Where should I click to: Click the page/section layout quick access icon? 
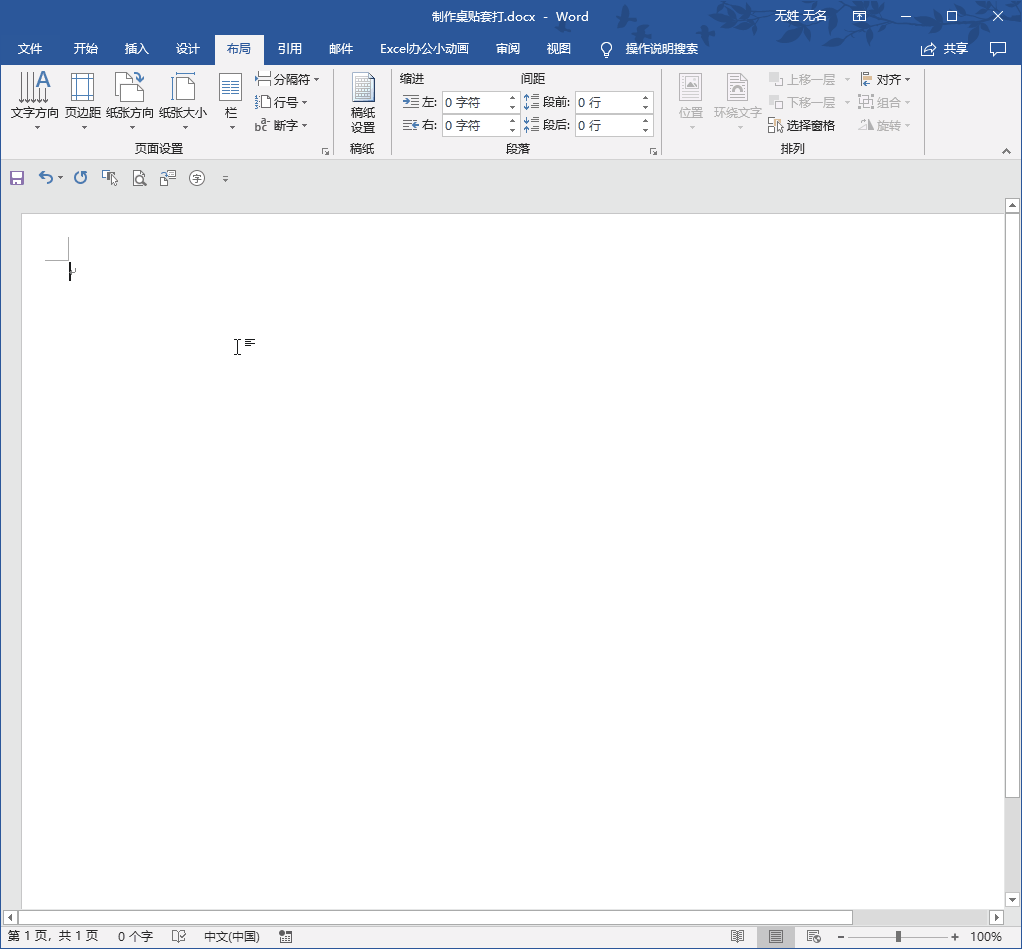point(168,178)
